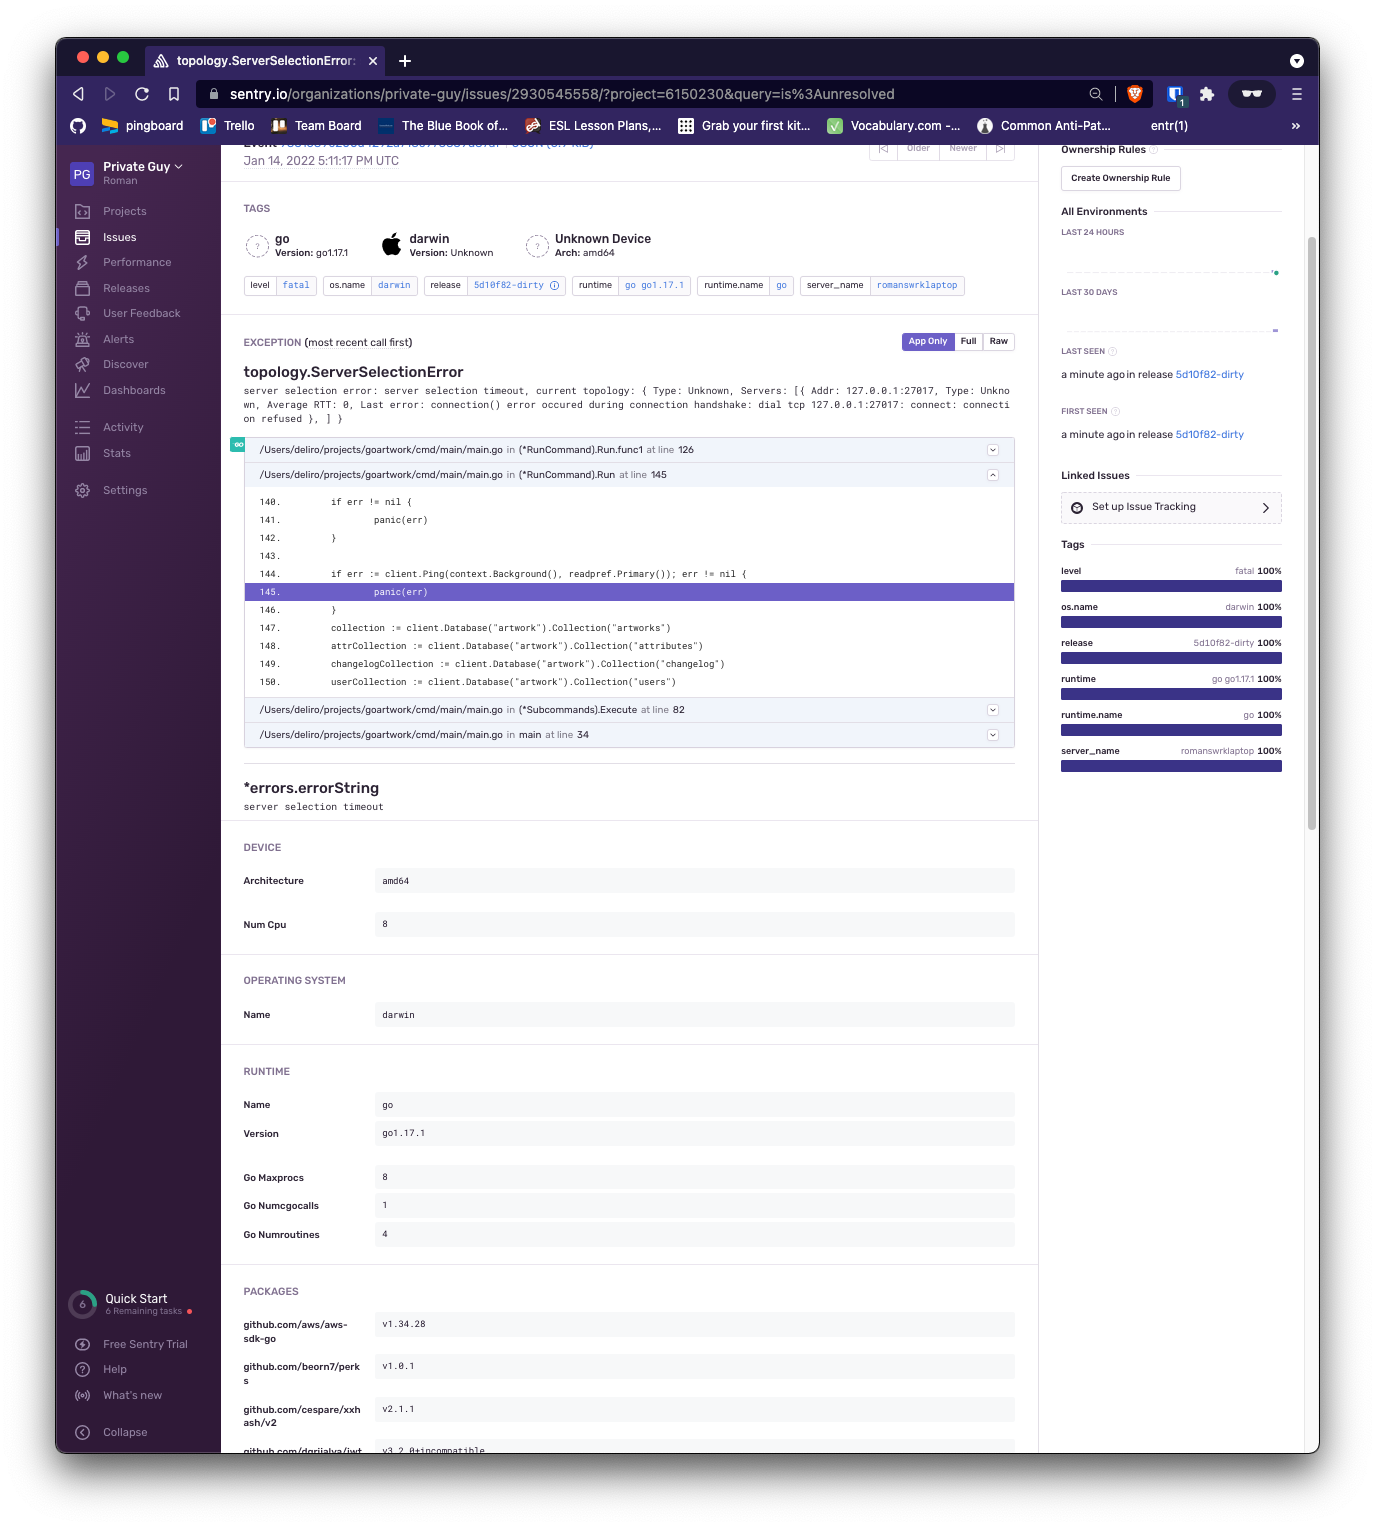Image resolution: width=1375 pixels, height=1527 pixels.
Task: Open the Discover telescope icon
Action: pos(83,364)
